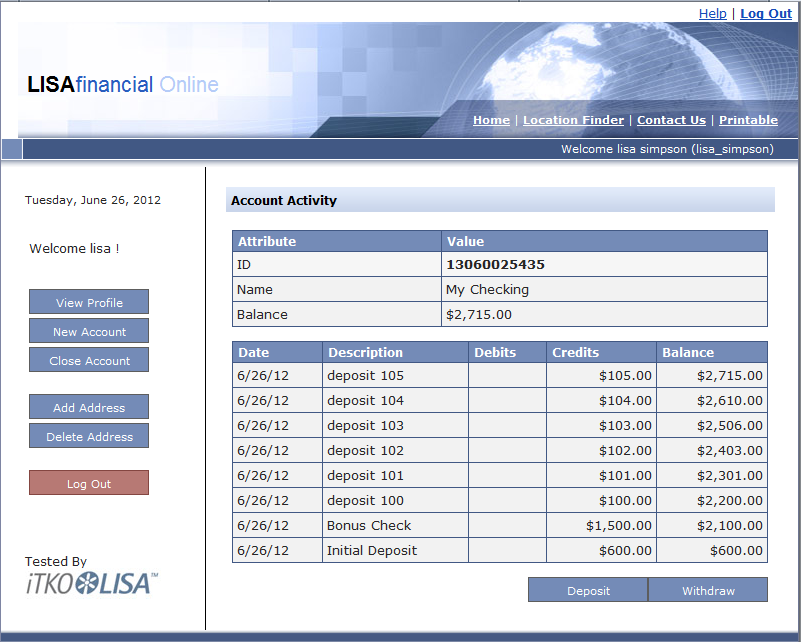Viewport: 801px width, 642px height.
Task: Log Out using the red sidebar button
Action: click(x=88, y=482)
